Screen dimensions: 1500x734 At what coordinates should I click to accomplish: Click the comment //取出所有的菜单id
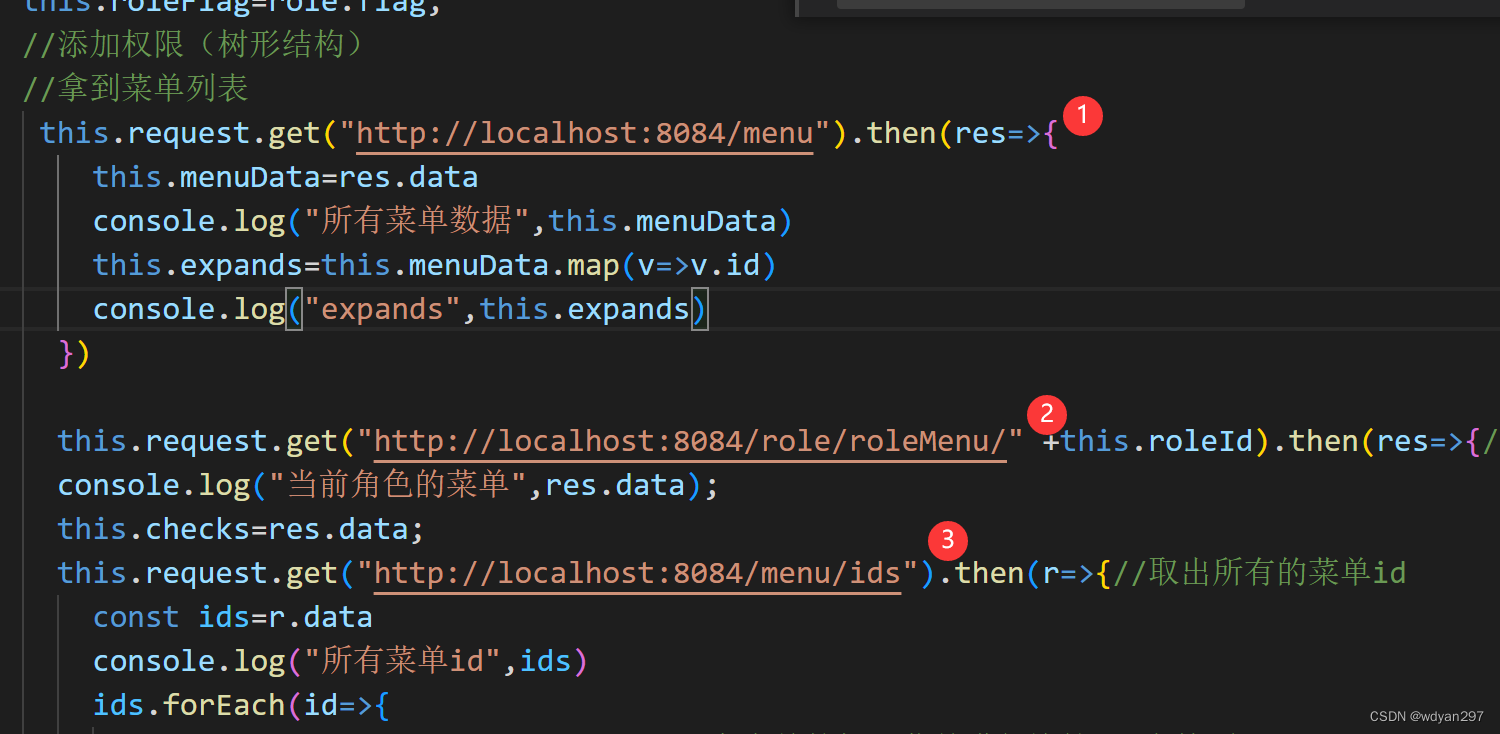pos(1259,573)
